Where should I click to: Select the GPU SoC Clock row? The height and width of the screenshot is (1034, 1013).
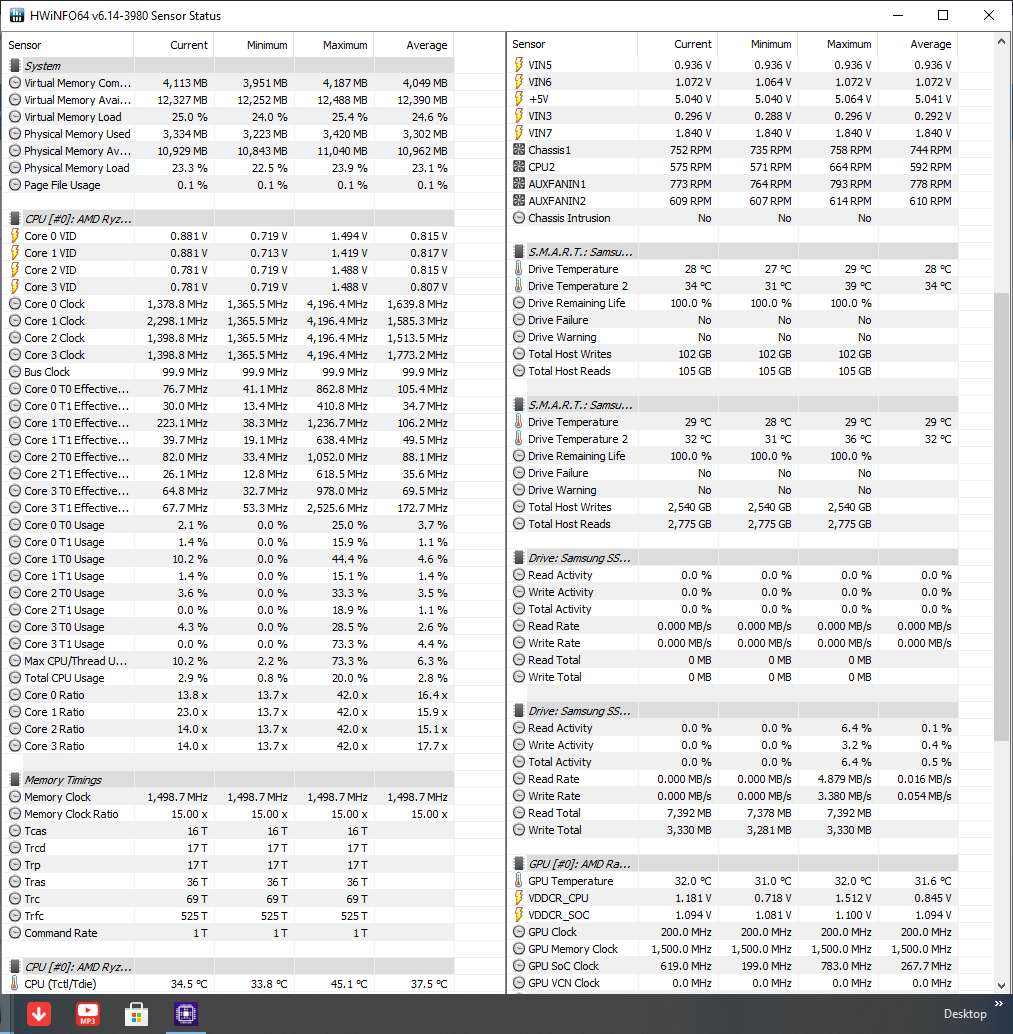tap(733, 965)
